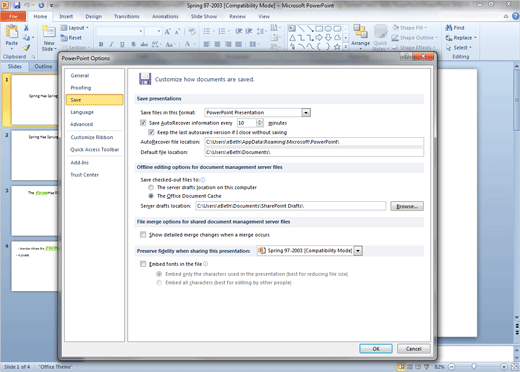
Task: Click the Paste icon in Clipboard group
Action: [x=12, y=32]
